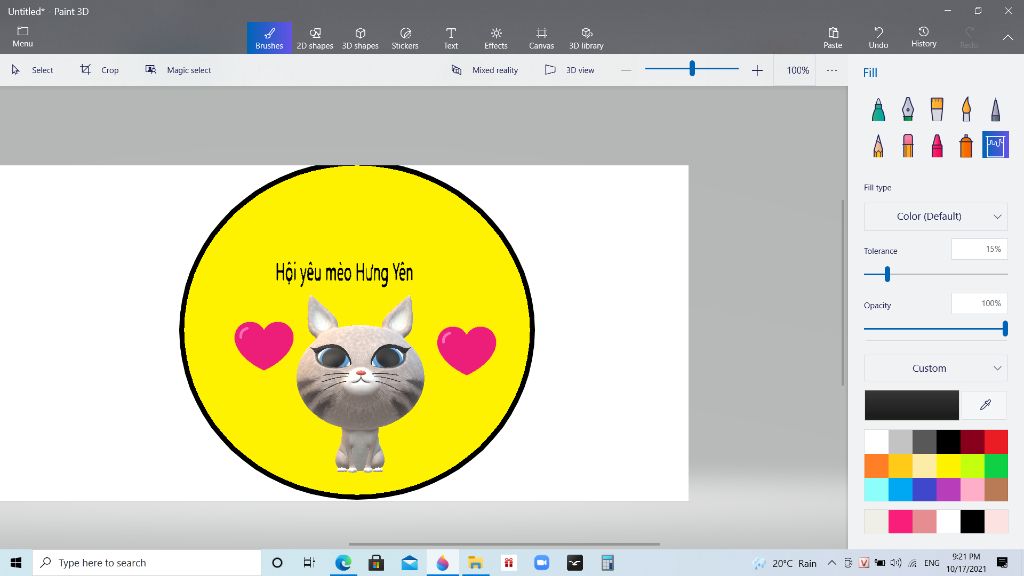Click the eyedropper color picker
The height and width of the screenshot is (576, 1024).
pyautogui.click(x=985, y=405)
